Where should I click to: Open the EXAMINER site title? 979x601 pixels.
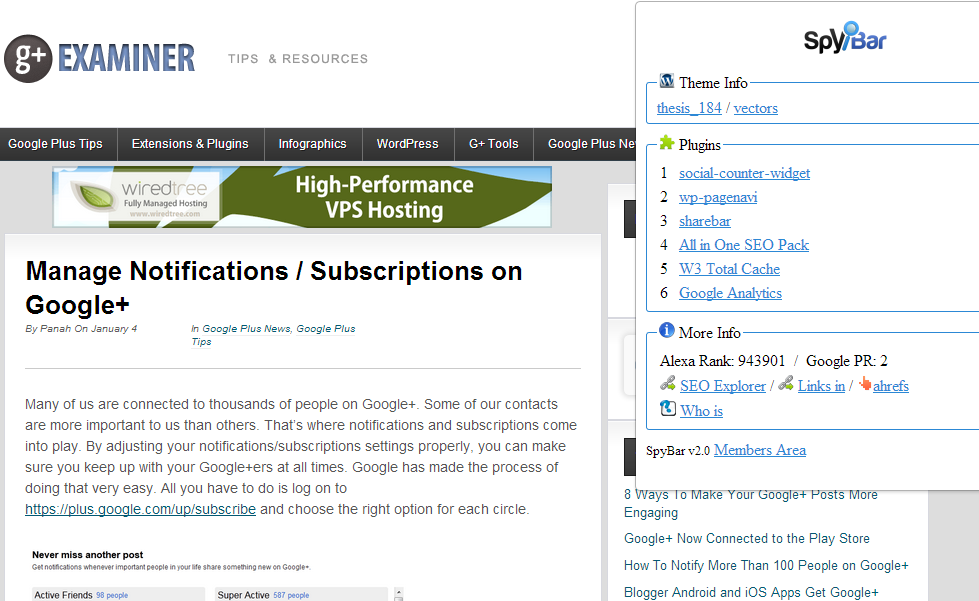127,58
